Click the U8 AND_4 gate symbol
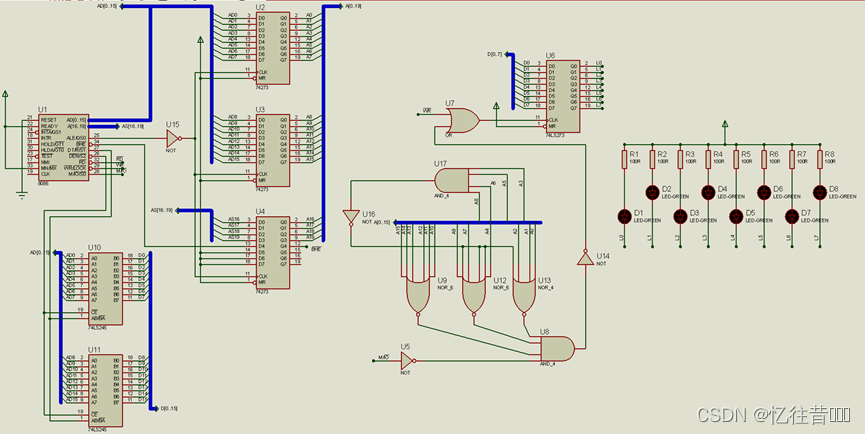 [x=557, y=349]
